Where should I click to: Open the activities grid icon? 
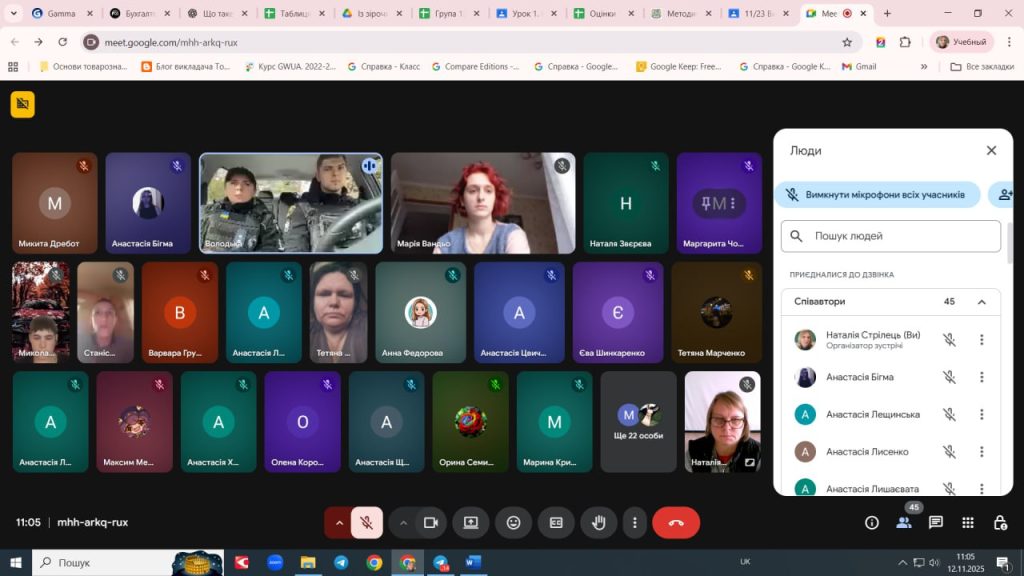967,522
